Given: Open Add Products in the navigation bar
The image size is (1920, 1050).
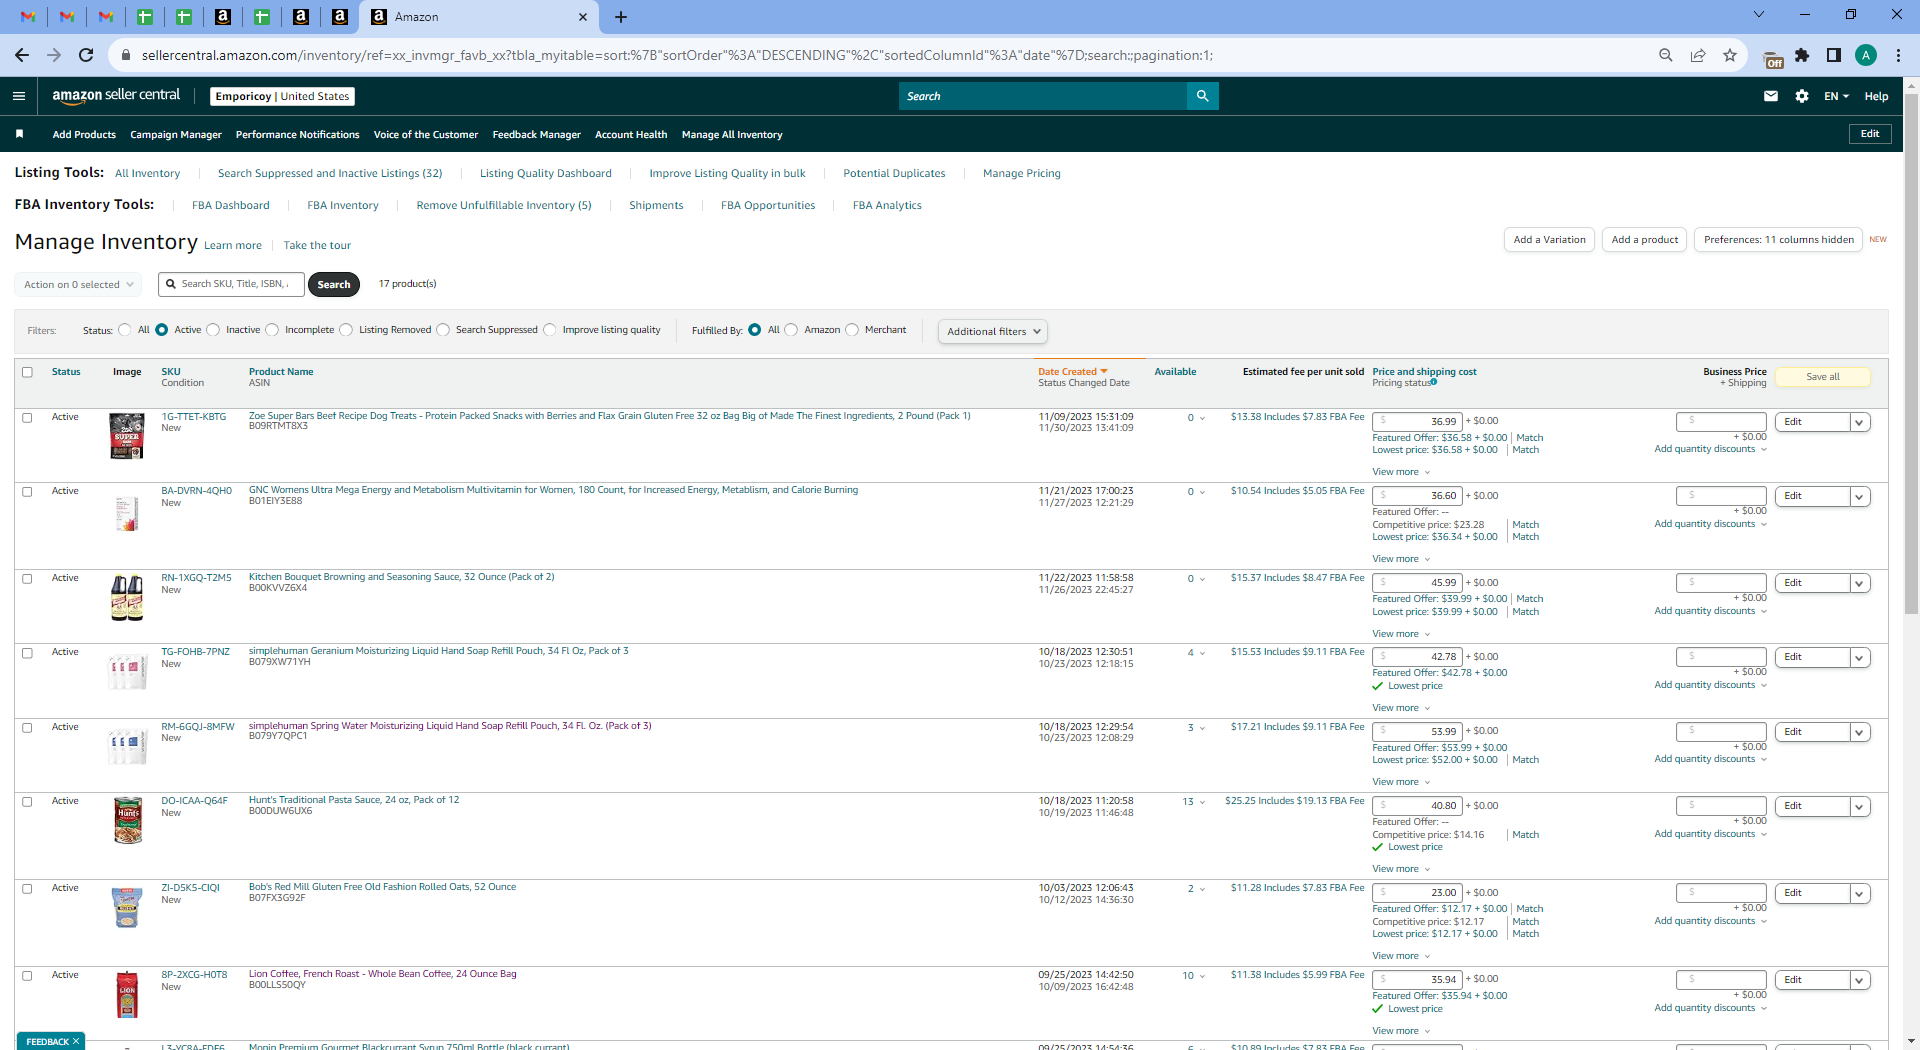Looking at the screenshot, I should [84, 134].
